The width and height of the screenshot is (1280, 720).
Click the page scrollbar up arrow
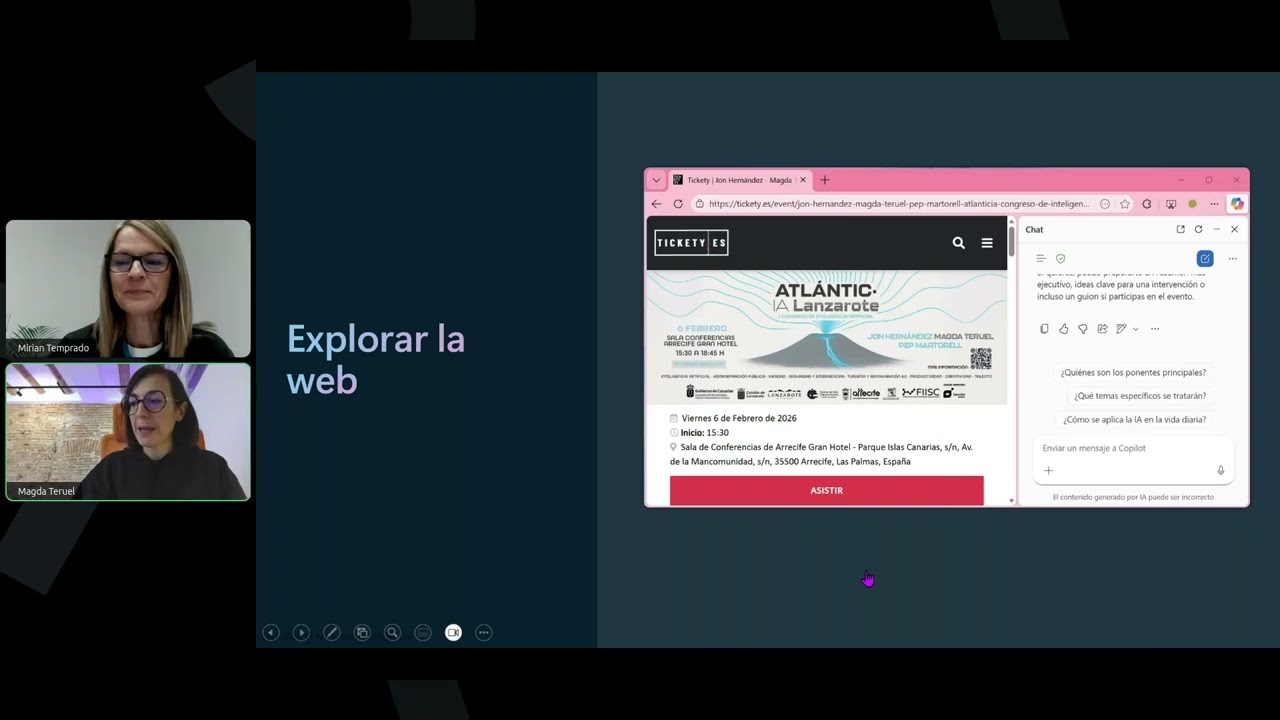[1012, 221]
